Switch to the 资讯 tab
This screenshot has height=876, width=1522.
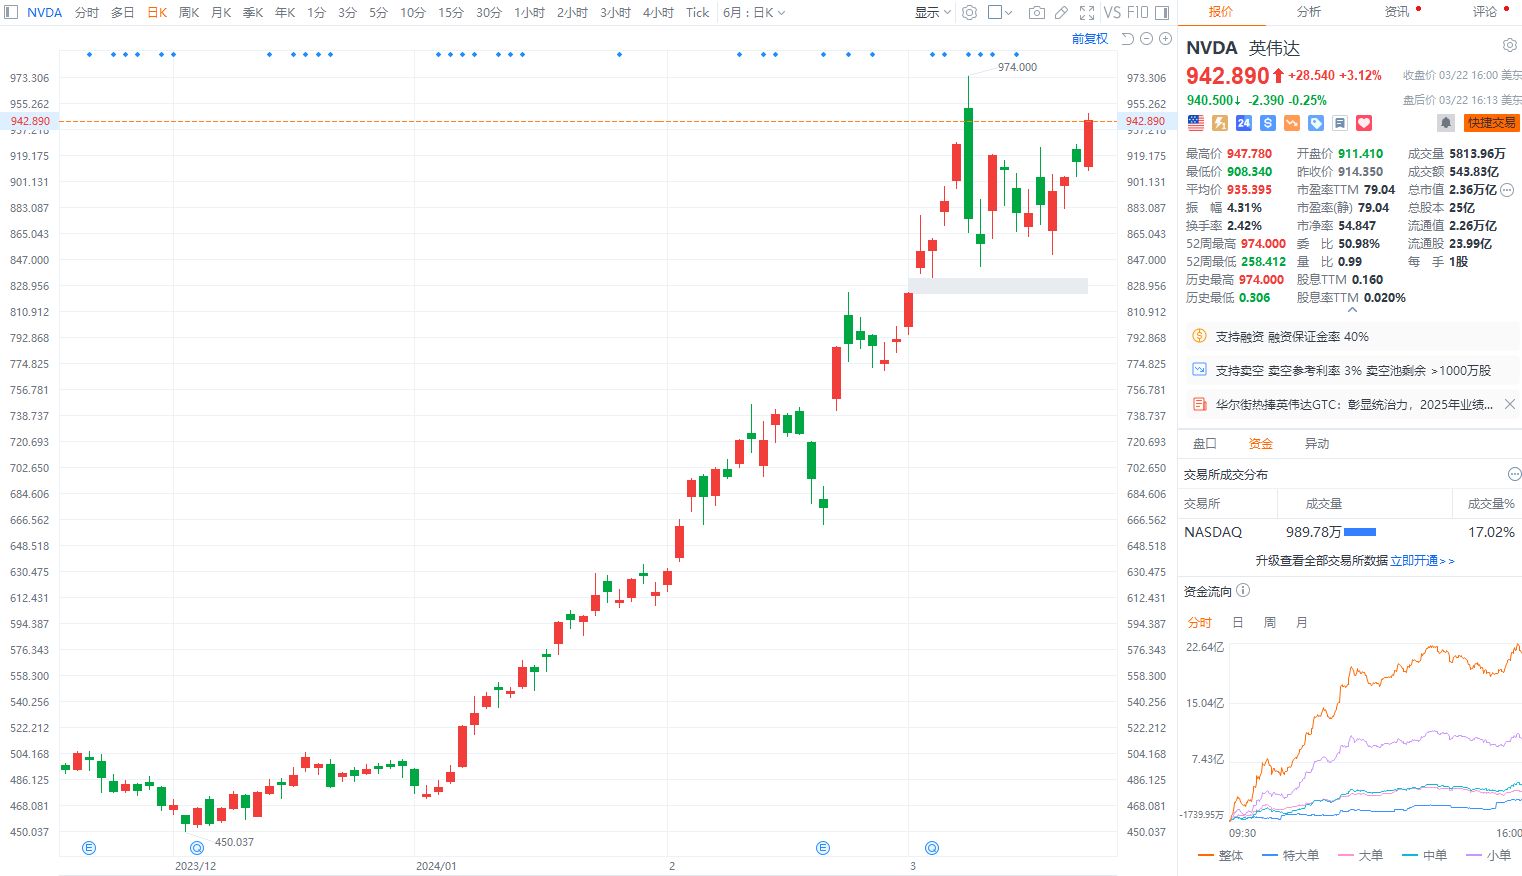point(1397,12)
